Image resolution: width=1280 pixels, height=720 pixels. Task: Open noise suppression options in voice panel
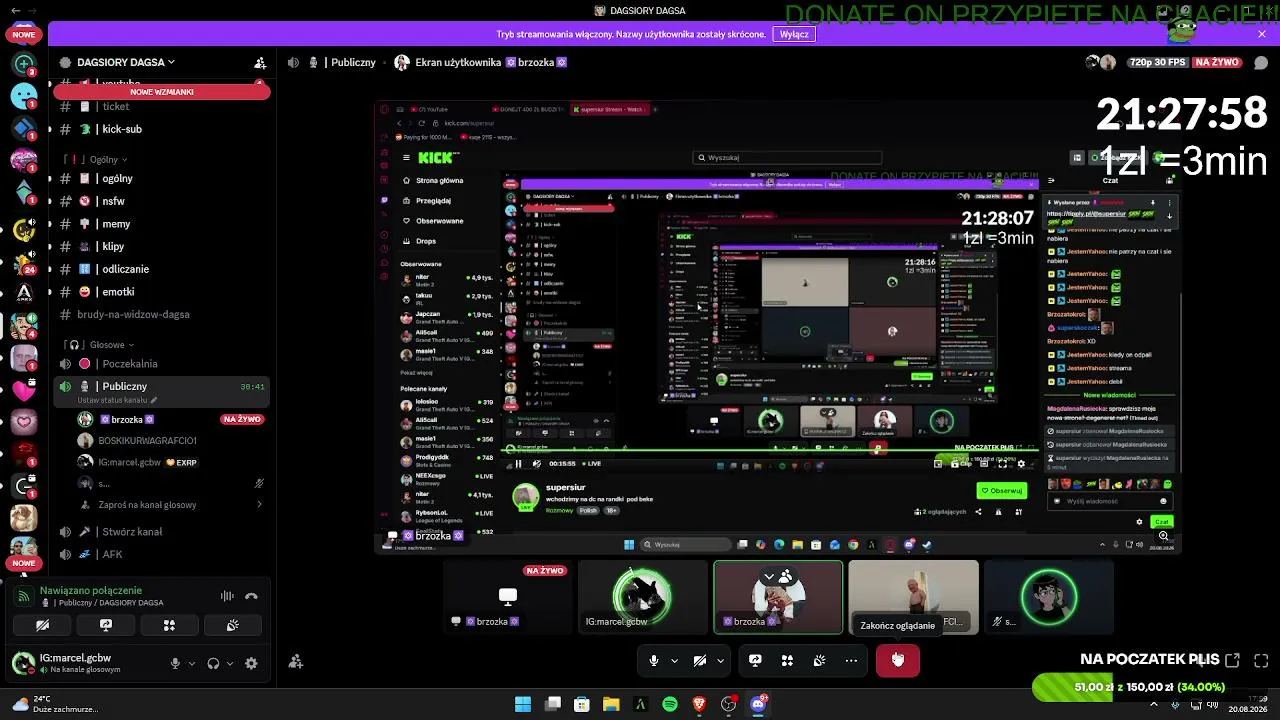point(227,596)
